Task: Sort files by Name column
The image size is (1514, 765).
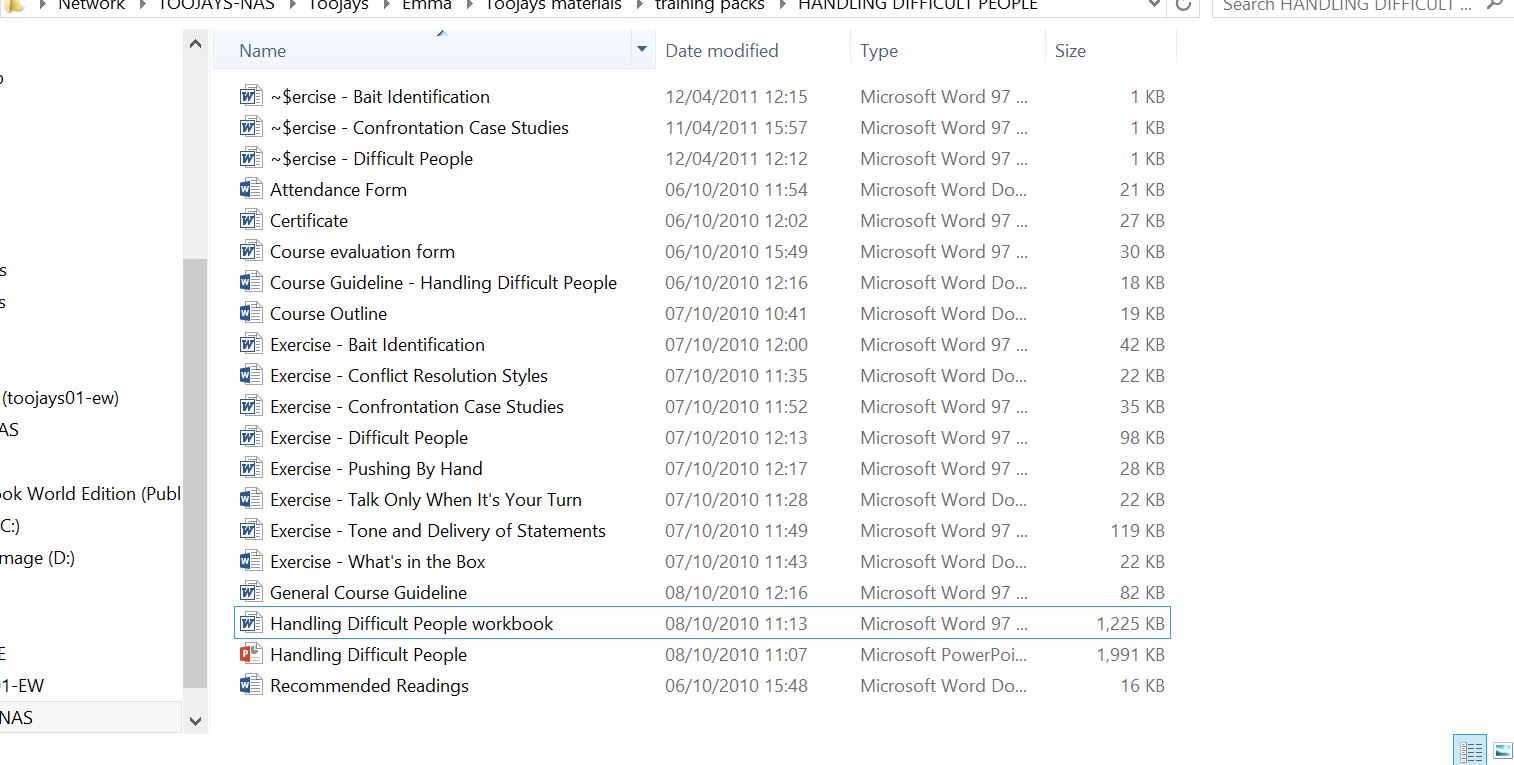Action: 262,50
